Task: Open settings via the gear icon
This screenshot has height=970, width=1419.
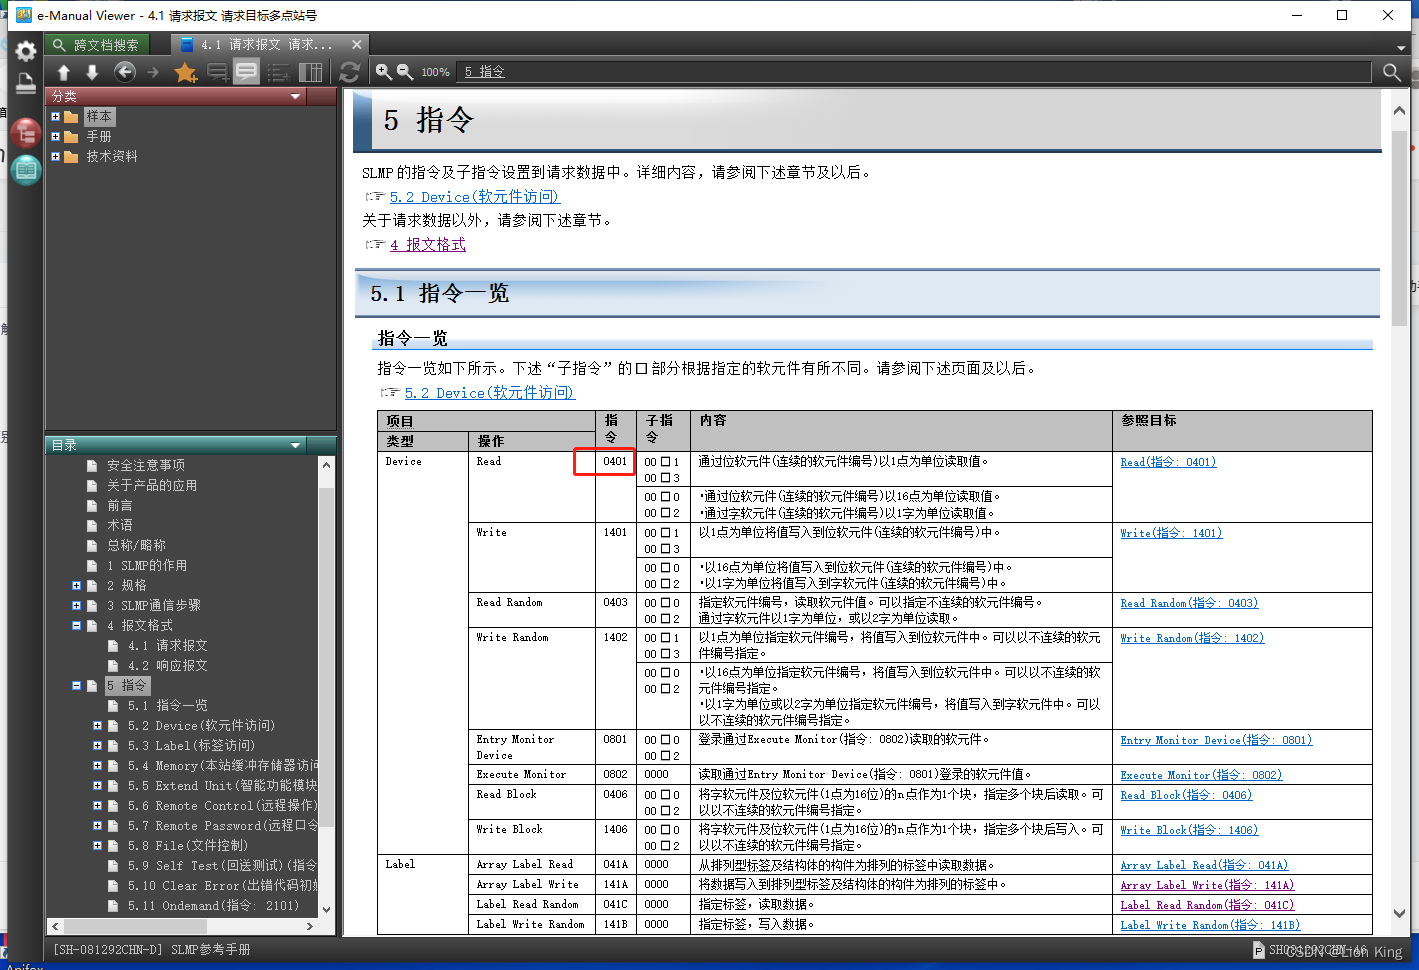Action: [x=25, y=50]
